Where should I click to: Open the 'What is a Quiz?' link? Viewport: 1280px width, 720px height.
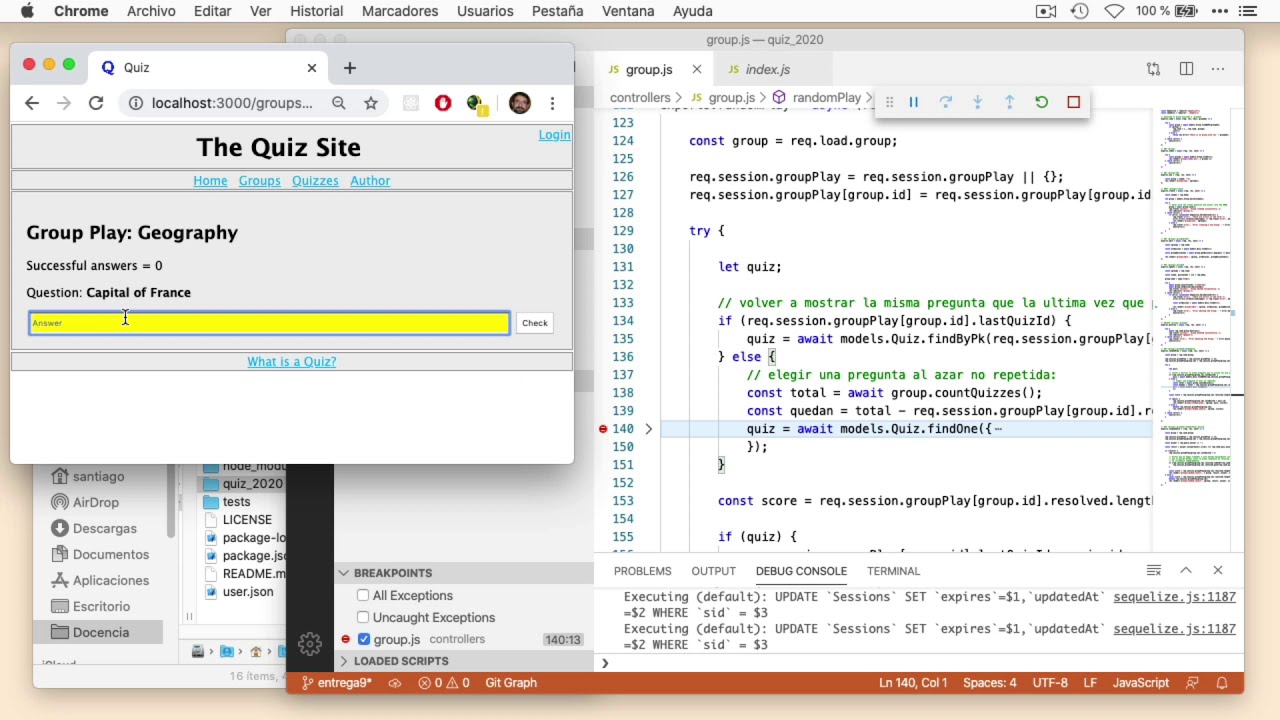[x=292, y=362]
